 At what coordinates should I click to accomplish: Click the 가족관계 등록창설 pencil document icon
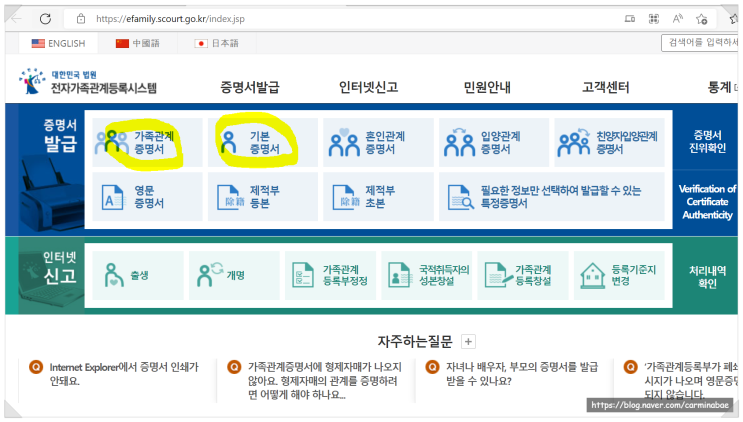click(x=498, y=275)
